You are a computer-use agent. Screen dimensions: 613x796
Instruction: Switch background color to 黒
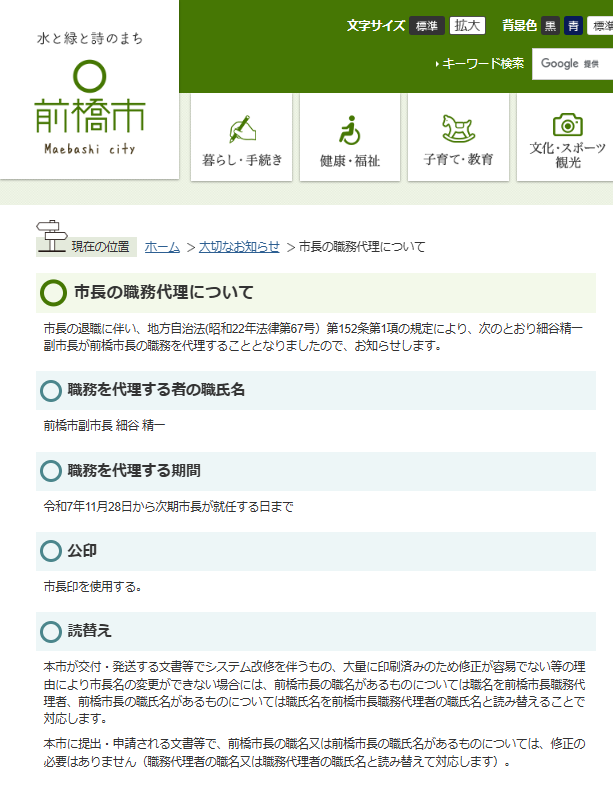(x=551, y=26)
